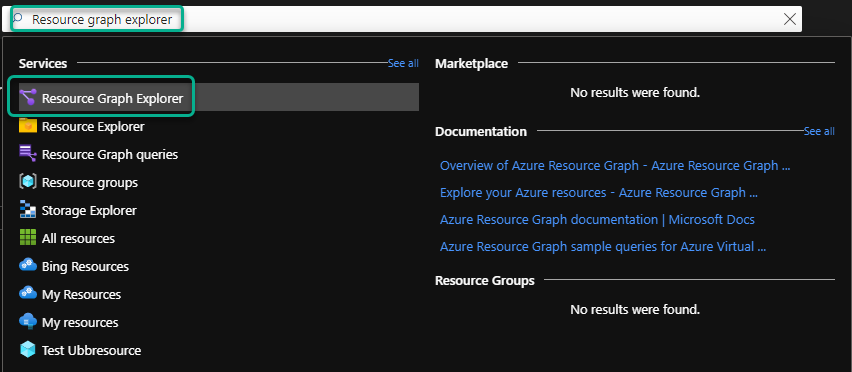Click the Bing Resources cloud icon

(x=28, y=266)
